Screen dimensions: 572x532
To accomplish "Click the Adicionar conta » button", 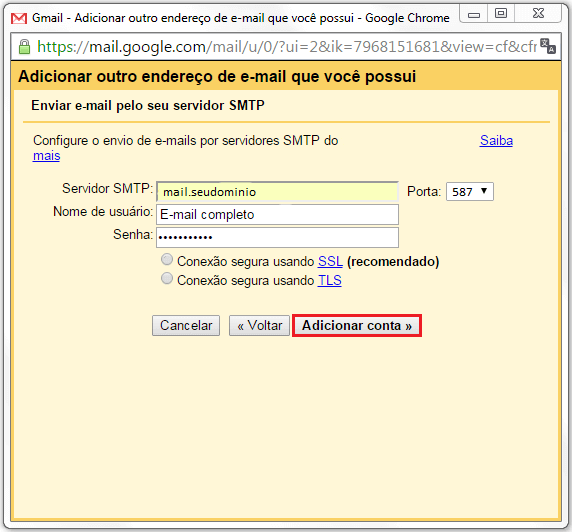I will tap(357, 325).
